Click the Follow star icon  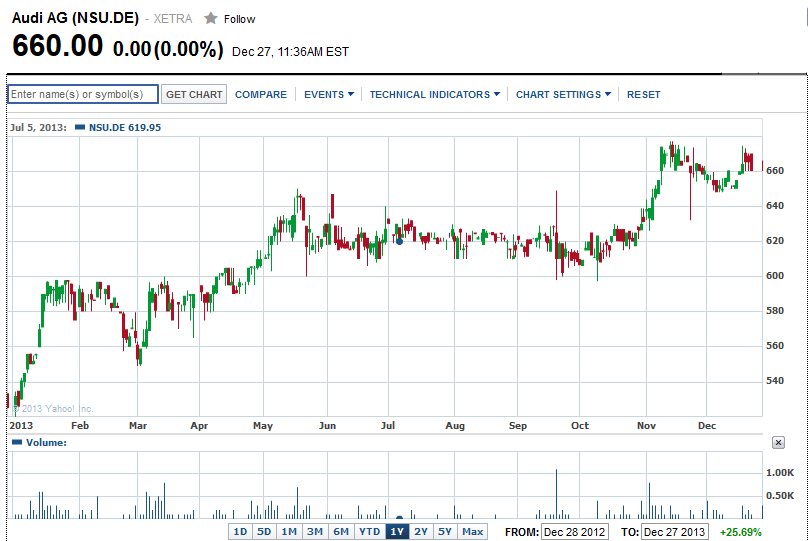point(210,19)
